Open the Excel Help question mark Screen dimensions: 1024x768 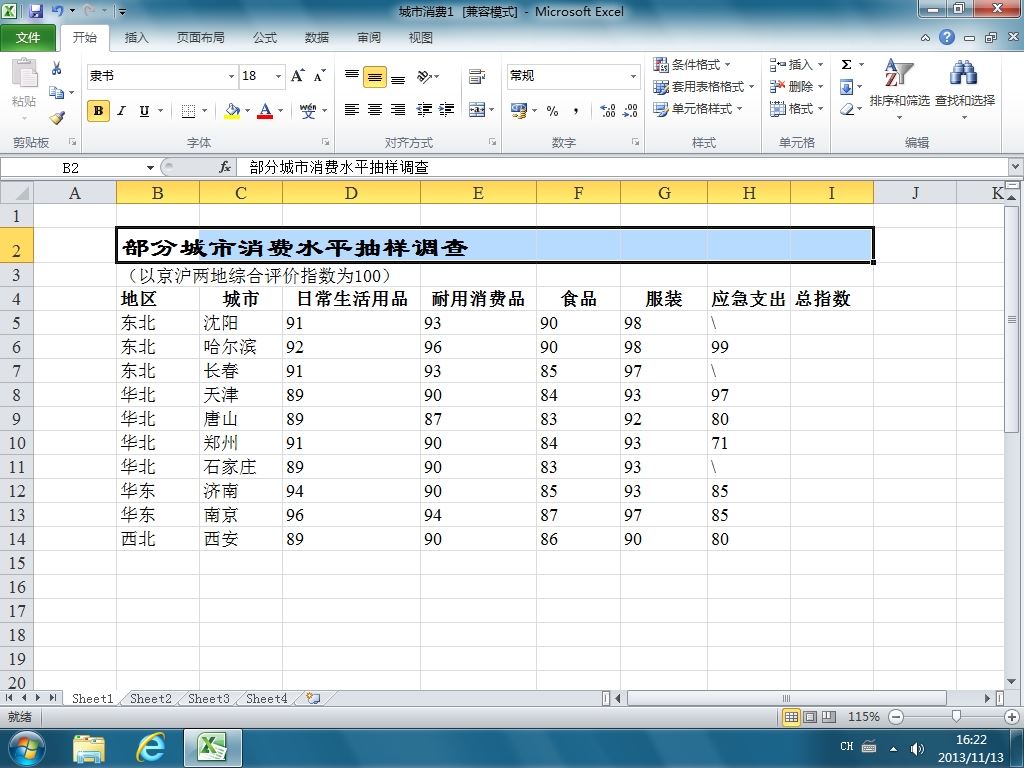click(x=947, y=37)
